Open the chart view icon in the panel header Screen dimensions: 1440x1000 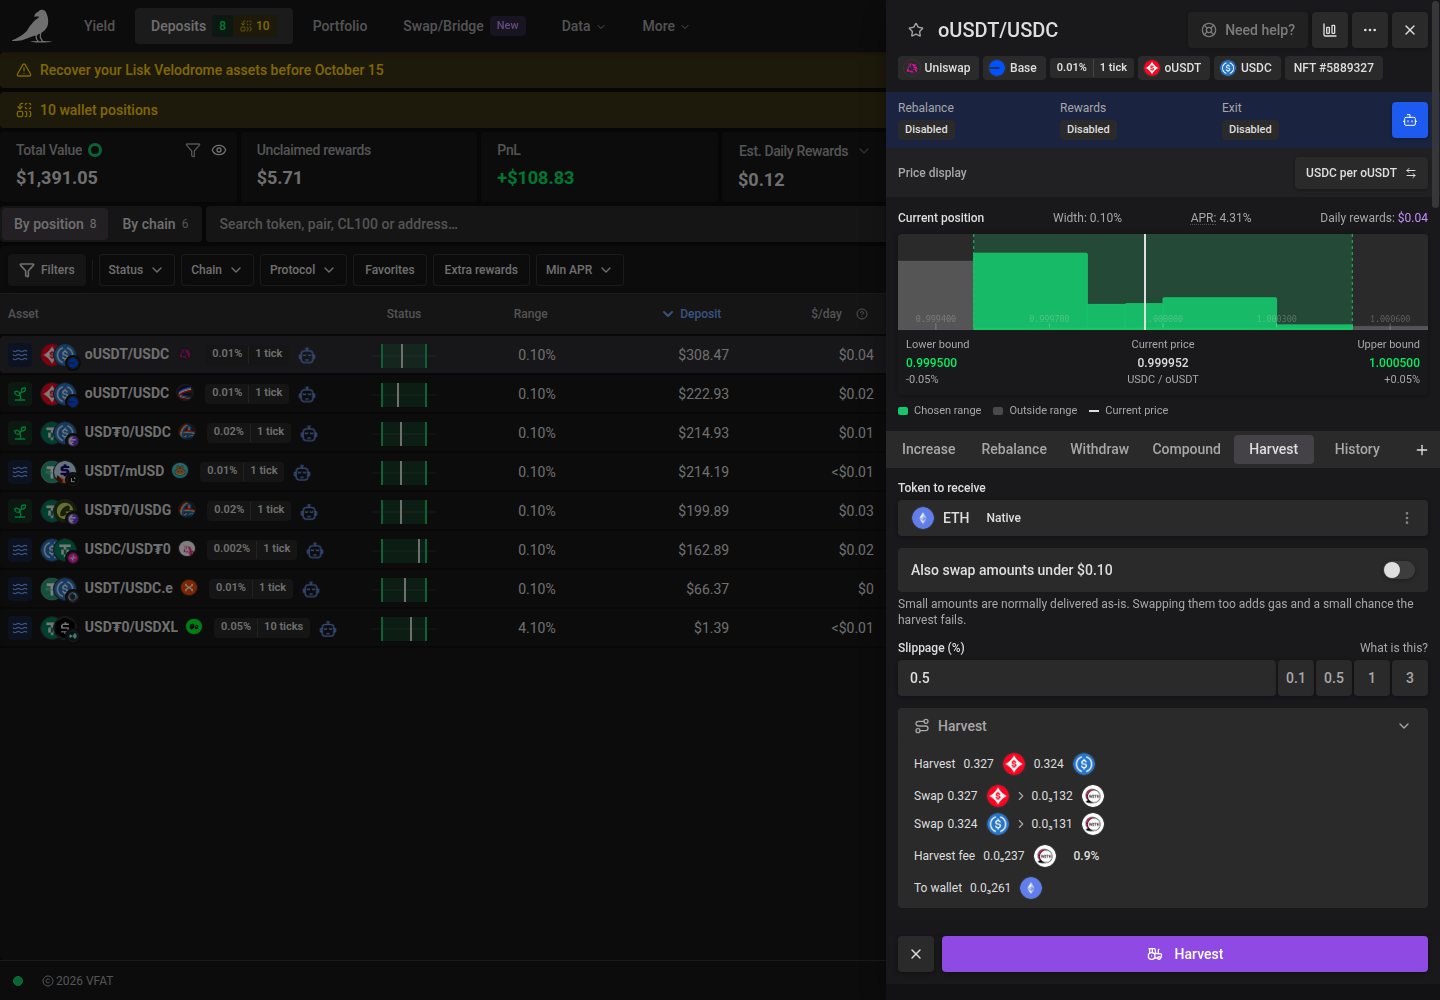(x=1330, y=30)
